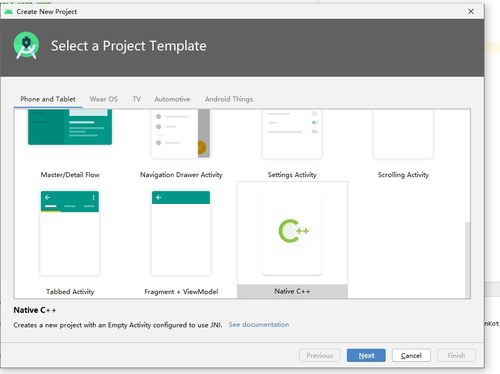This screenshot has height=374, width=500.
Task: Switch to the Wear OS tab
Action: [104, 99]
